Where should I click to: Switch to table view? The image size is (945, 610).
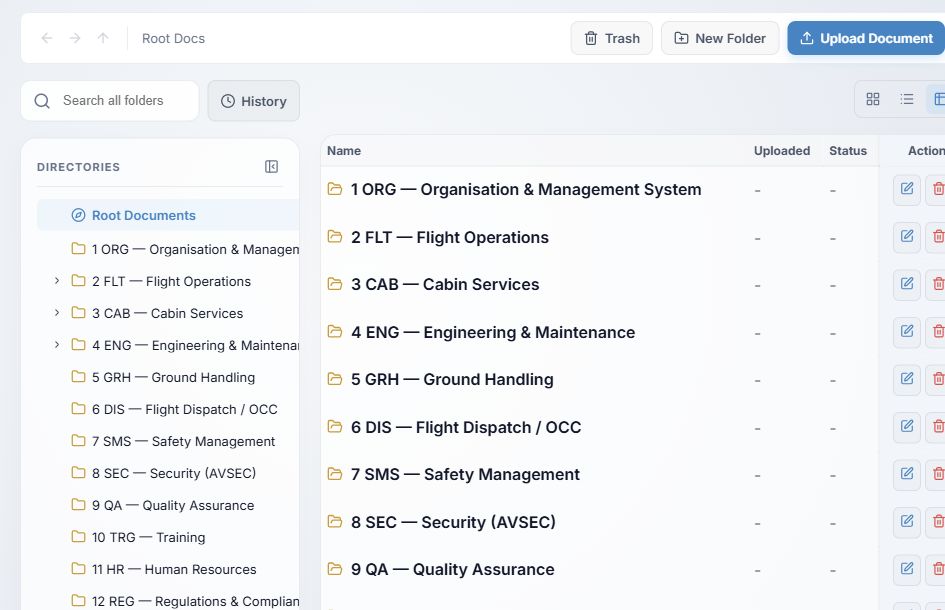tap(937, 99)
